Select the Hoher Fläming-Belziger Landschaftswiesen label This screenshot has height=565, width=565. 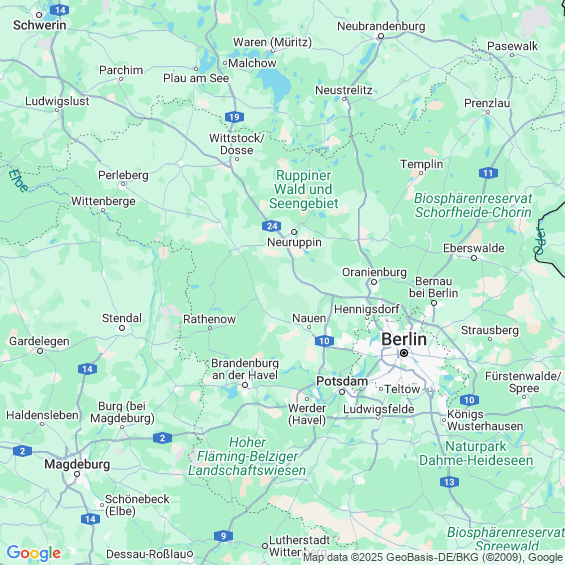pos(247,456)
